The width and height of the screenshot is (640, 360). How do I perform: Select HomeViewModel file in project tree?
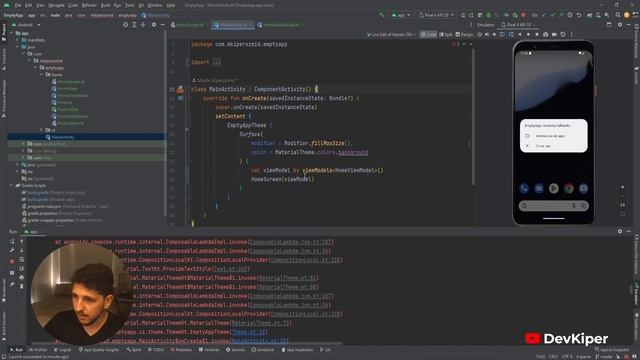click(73, 96)
